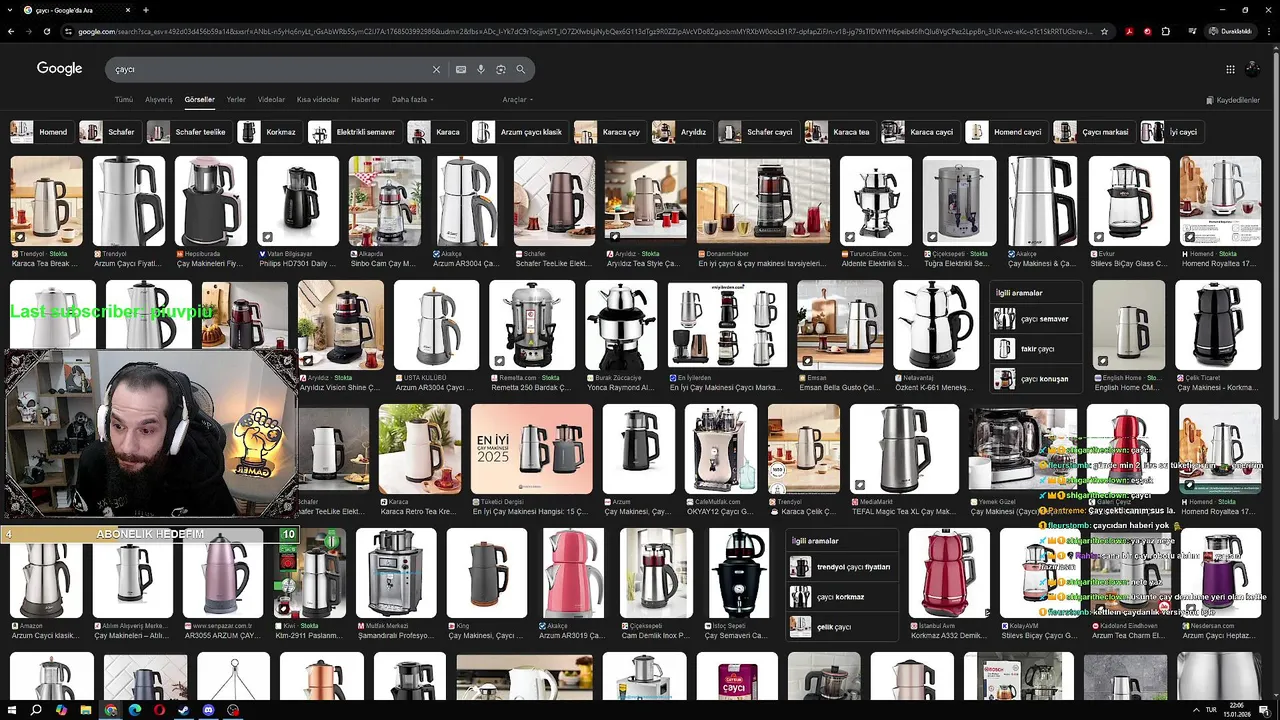The height and width of the screenshot is (720, 1280).
Task: Open Steam from the taskbar
Action: pyautogui.click(x=184, y=710)
